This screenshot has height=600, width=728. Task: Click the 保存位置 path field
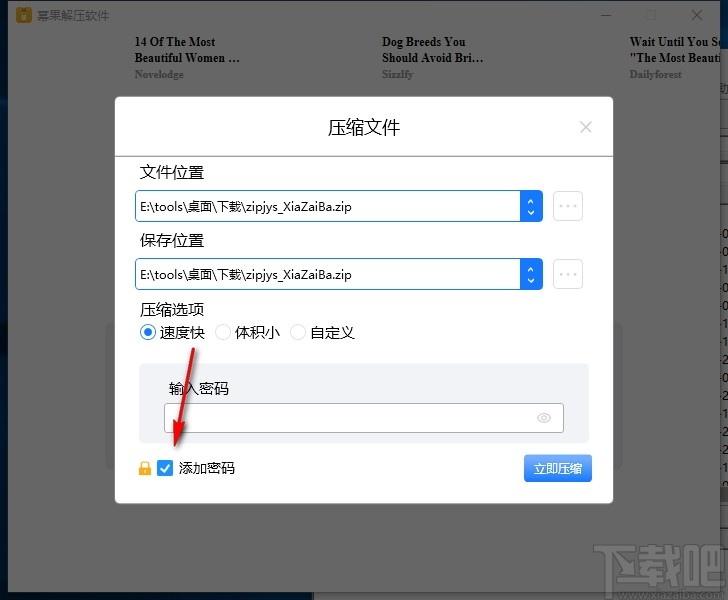[328, 274]
